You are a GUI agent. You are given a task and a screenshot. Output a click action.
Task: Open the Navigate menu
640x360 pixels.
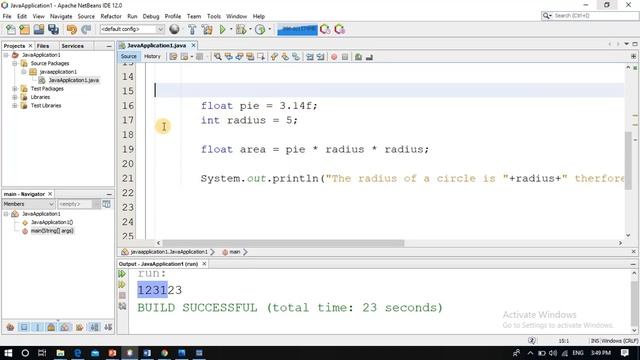(61, 16)
